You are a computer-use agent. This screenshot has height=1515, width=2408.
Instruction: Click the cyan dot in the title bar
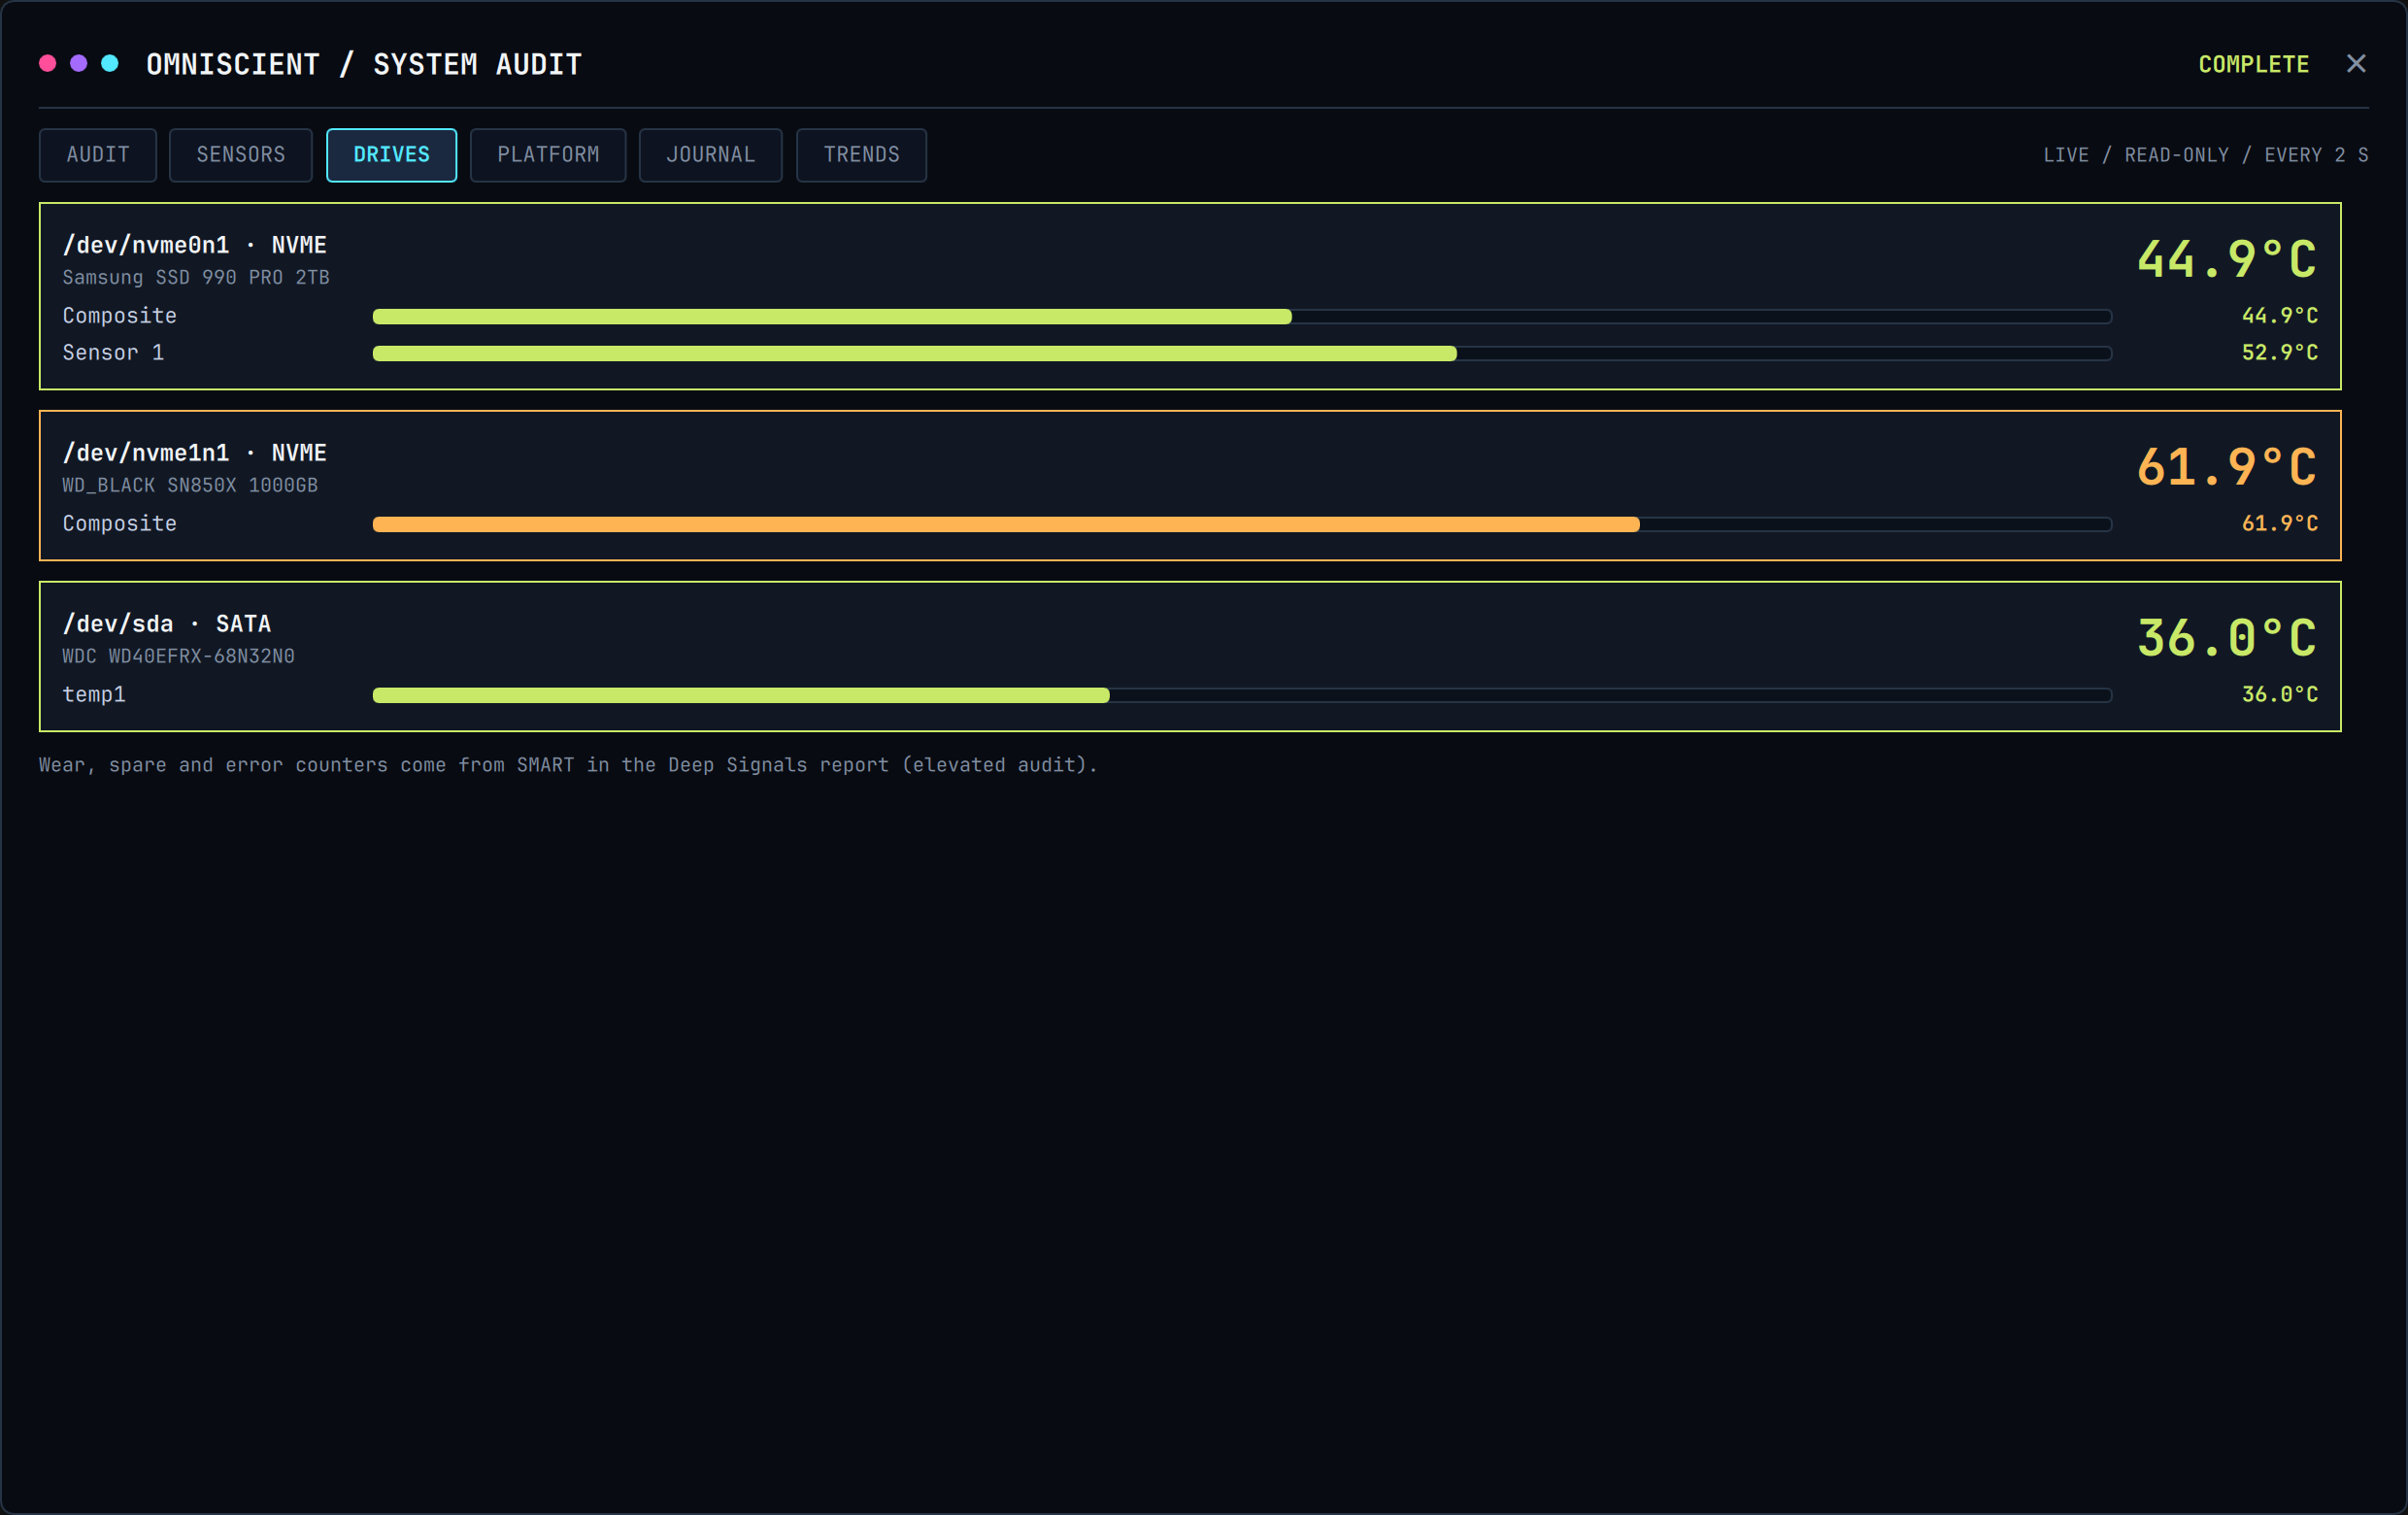click(110, 64)
